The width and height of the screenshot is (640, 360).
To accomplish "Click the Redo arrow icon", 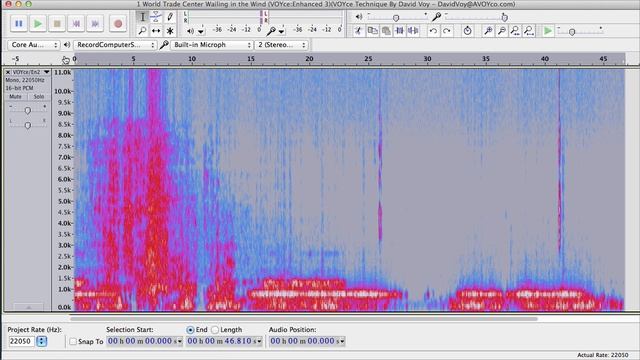I will [447, 31].
